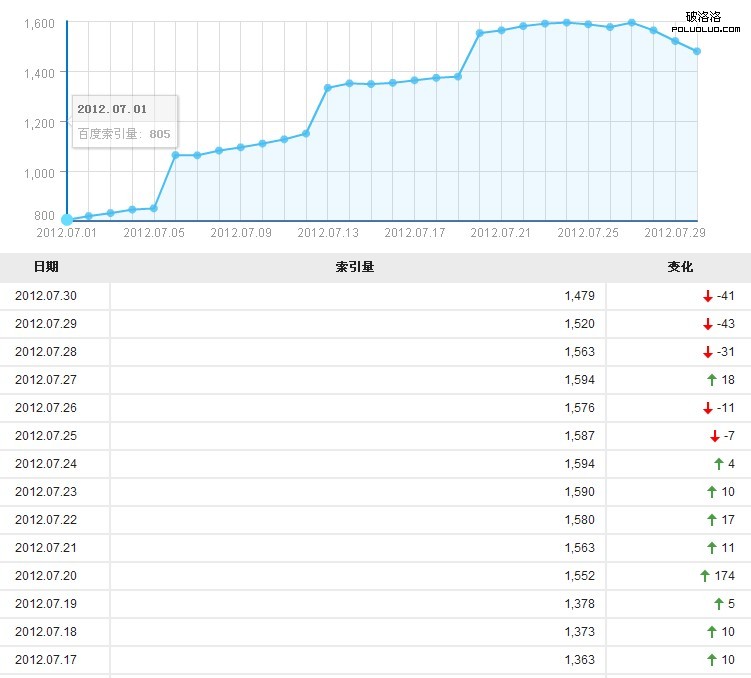The width and height of the screenshot is (751, 678).
Task: Click the 2012.07.01 tooltip box
Action: click(x=125, y=121)
